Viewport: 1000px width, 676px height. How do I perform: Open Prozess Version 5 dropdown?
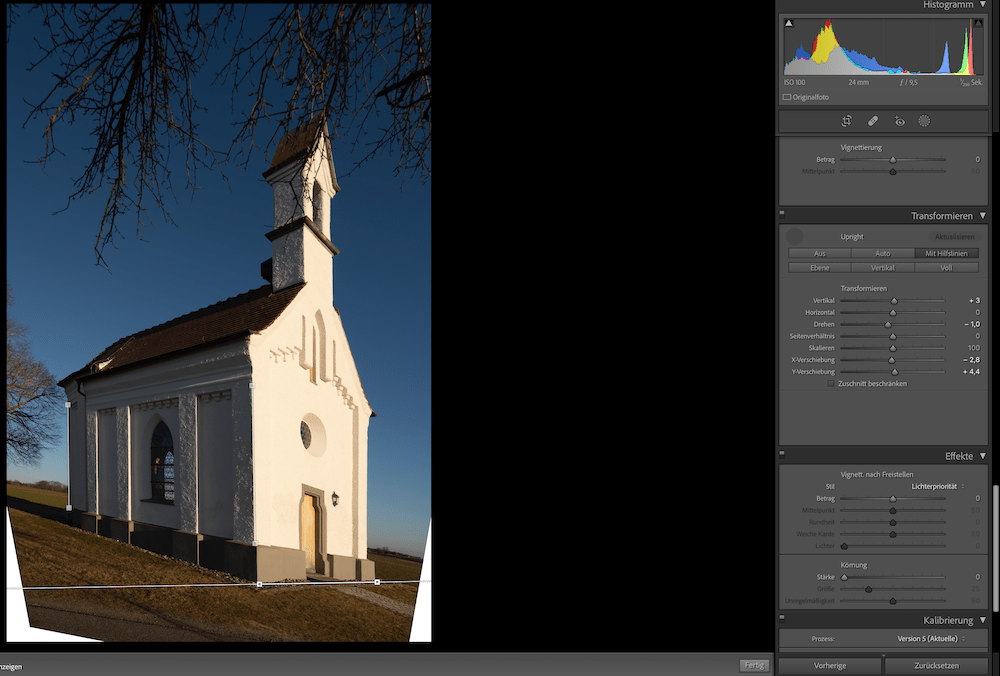(x=929, y=638)
